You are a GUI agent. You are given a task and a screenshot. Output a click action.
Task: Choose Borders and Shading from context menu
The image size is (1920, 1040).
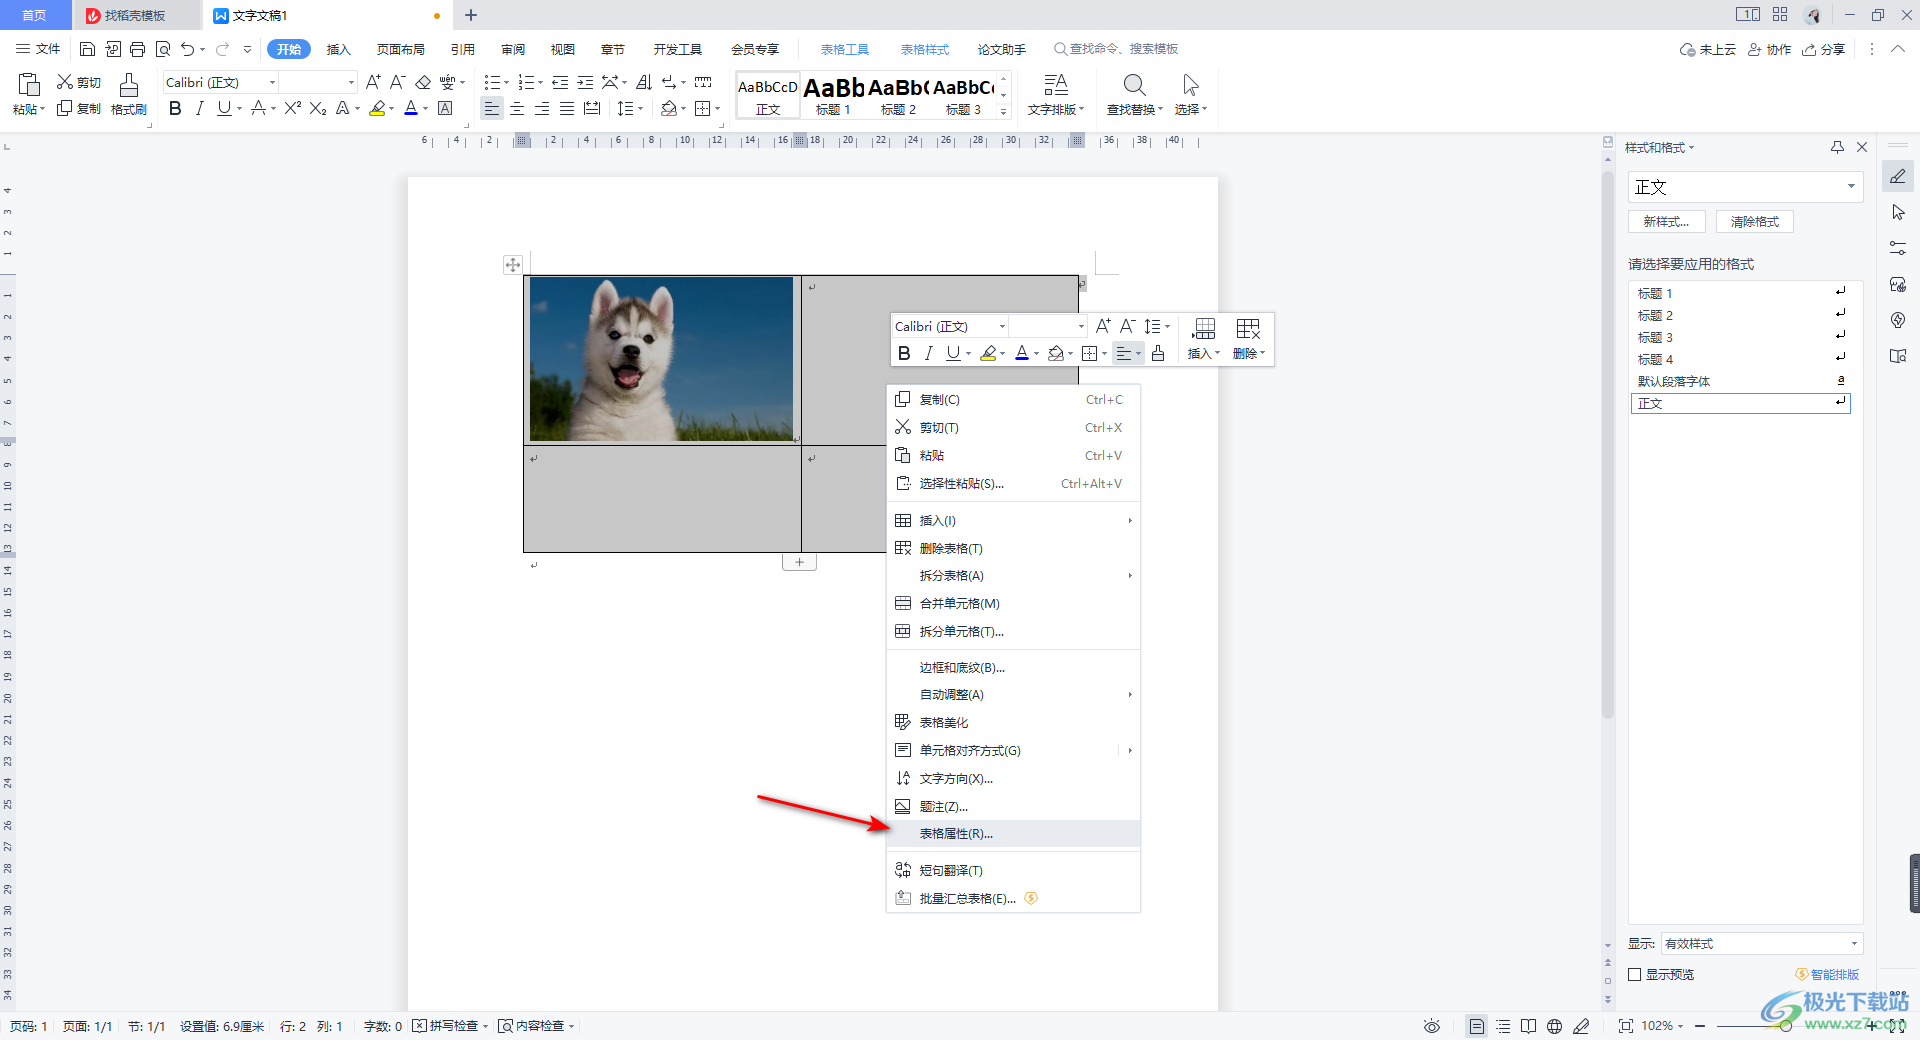[x=1013, y=667]
